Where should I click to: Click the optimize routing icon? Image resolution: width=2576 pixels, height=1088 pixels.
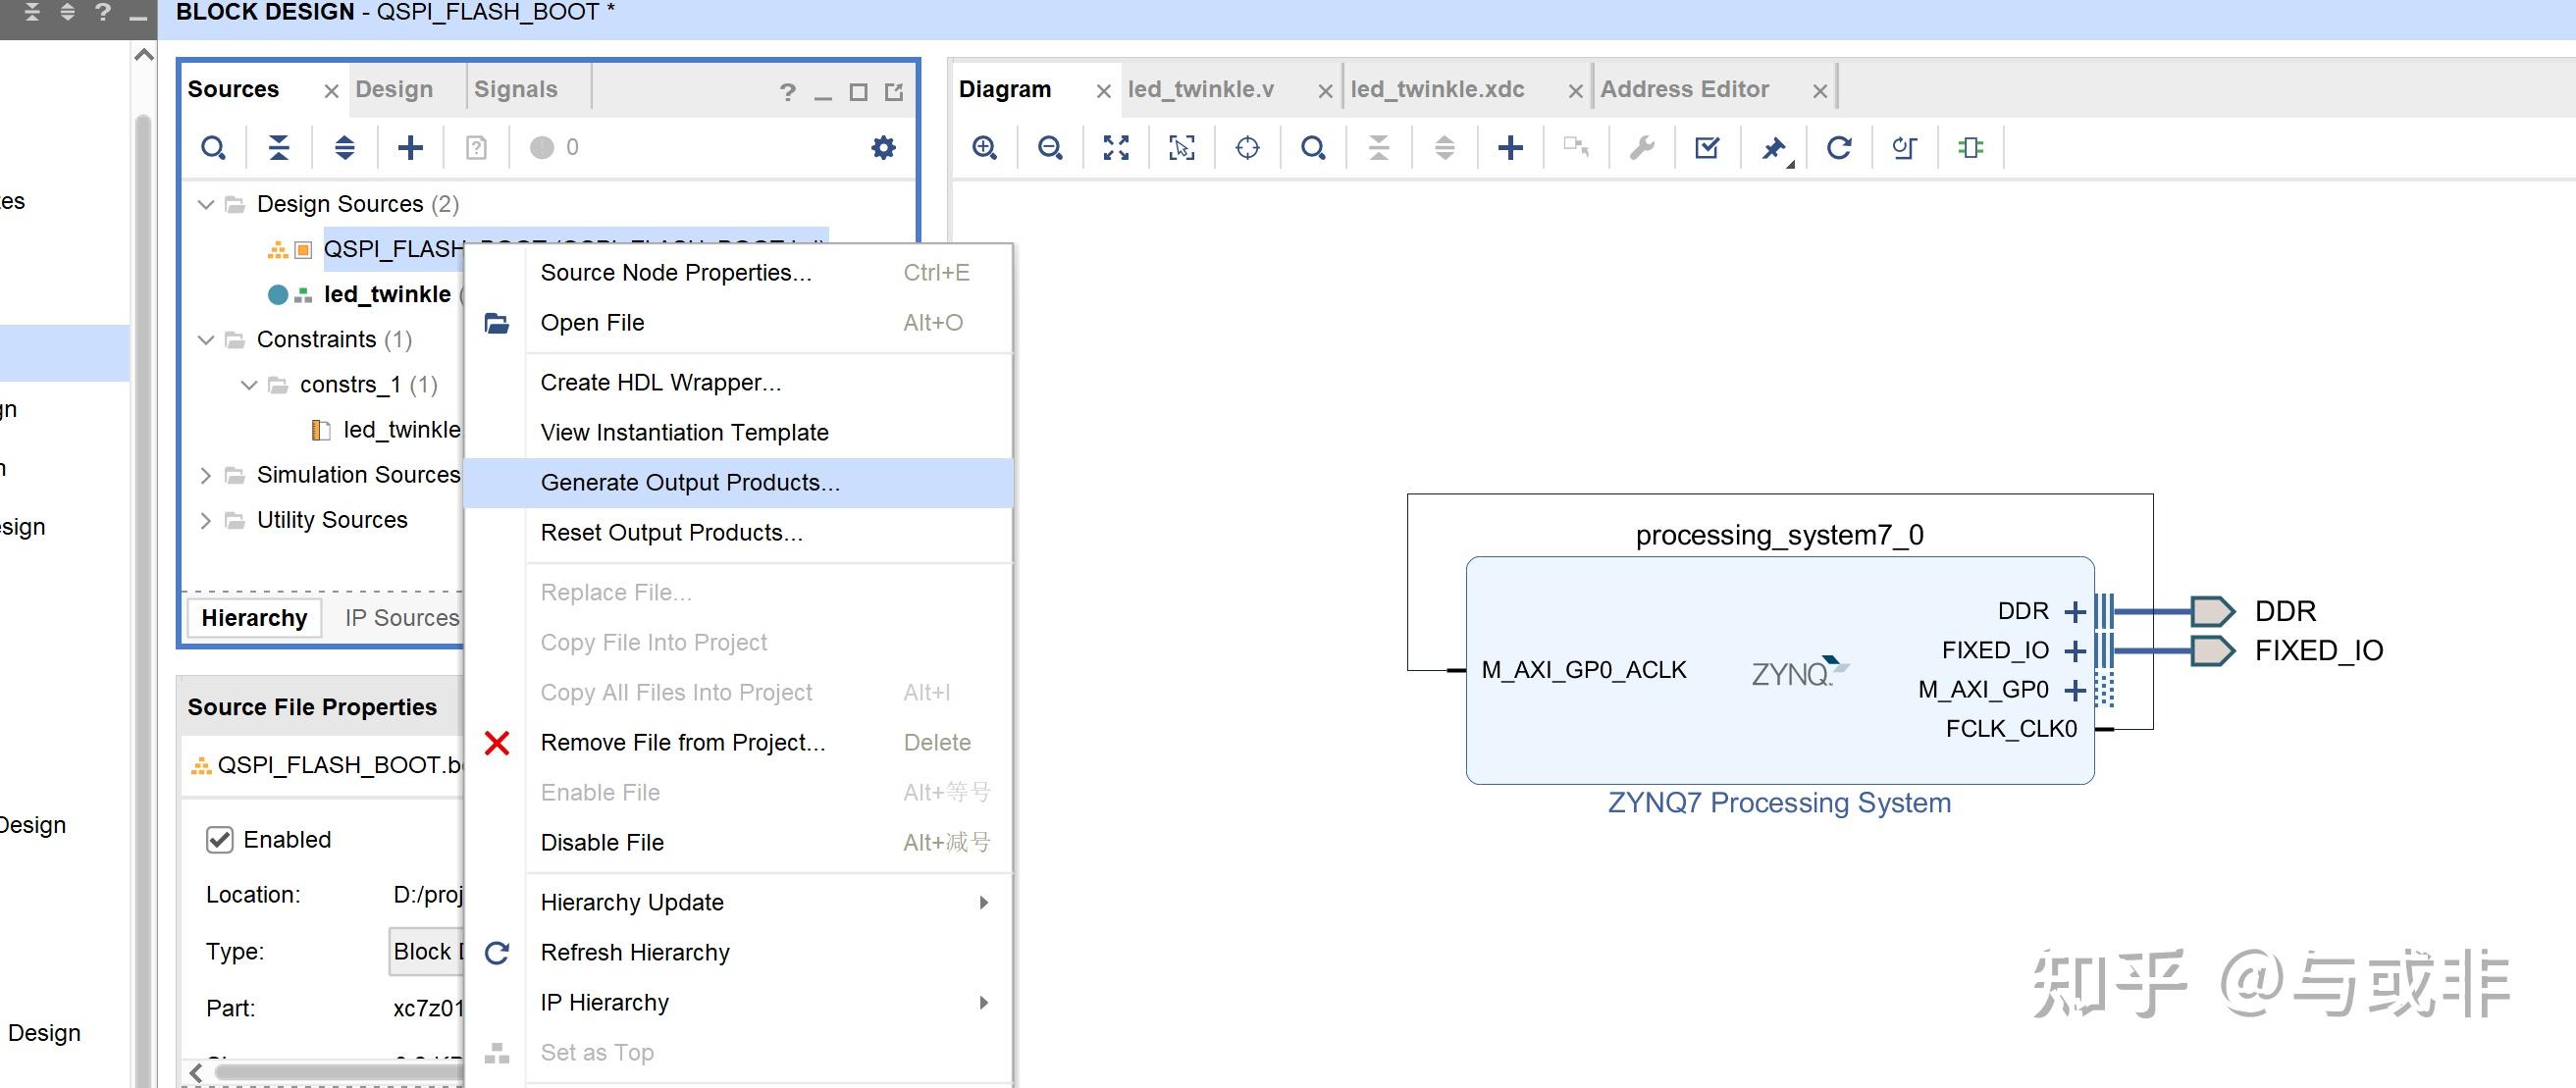(x=1905, y=148)
